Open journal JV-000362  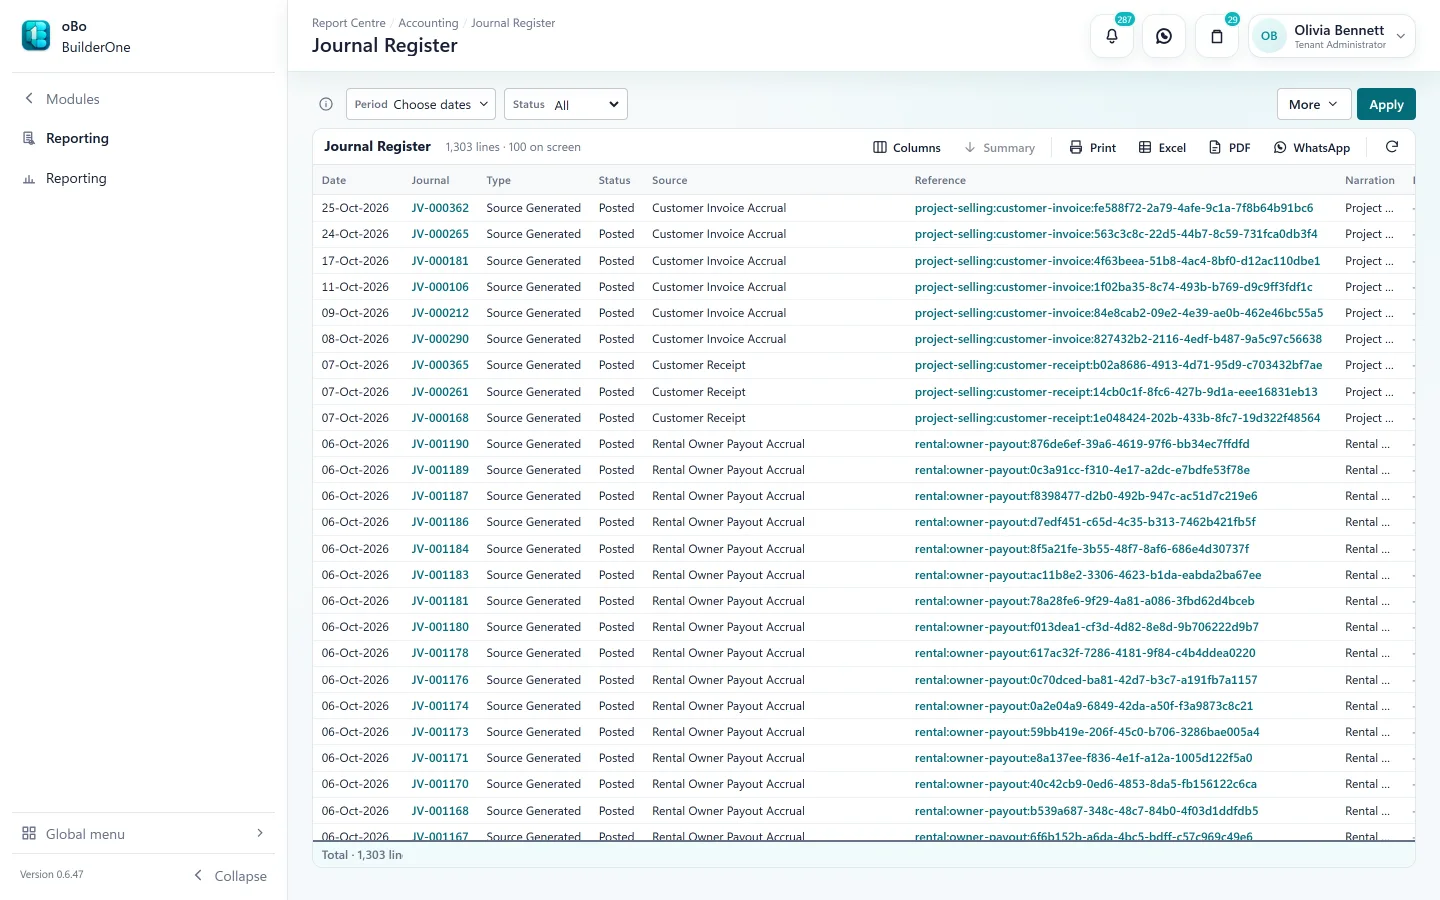[x=440, y=208]
